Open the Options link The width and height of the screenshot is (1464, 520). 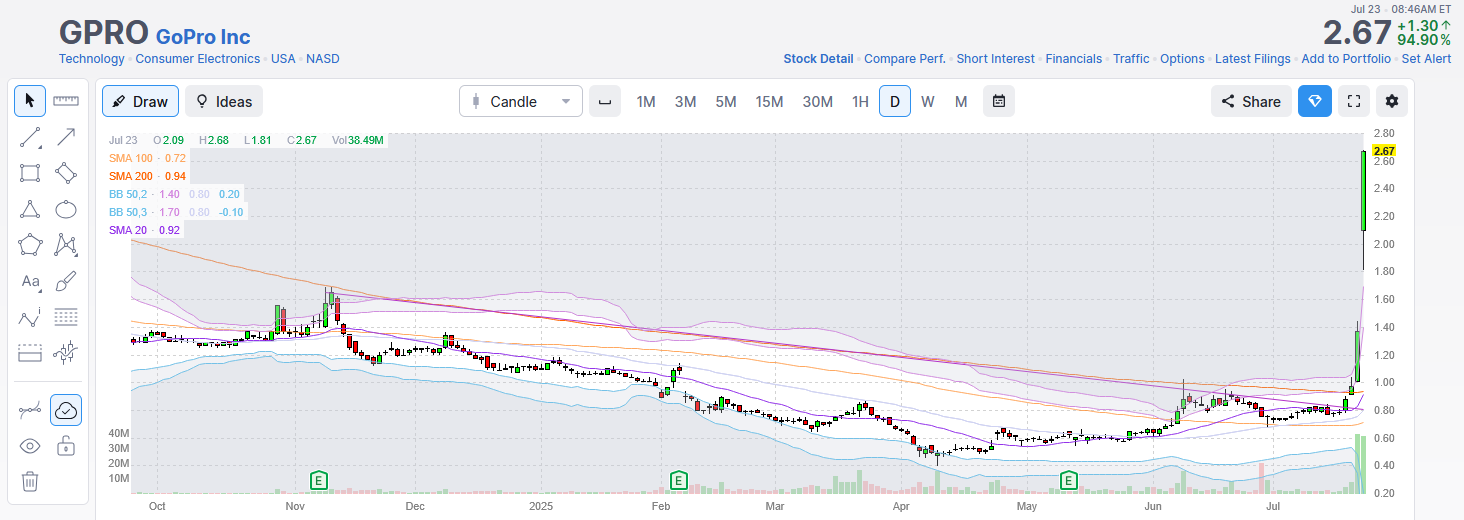[1182, 59]
